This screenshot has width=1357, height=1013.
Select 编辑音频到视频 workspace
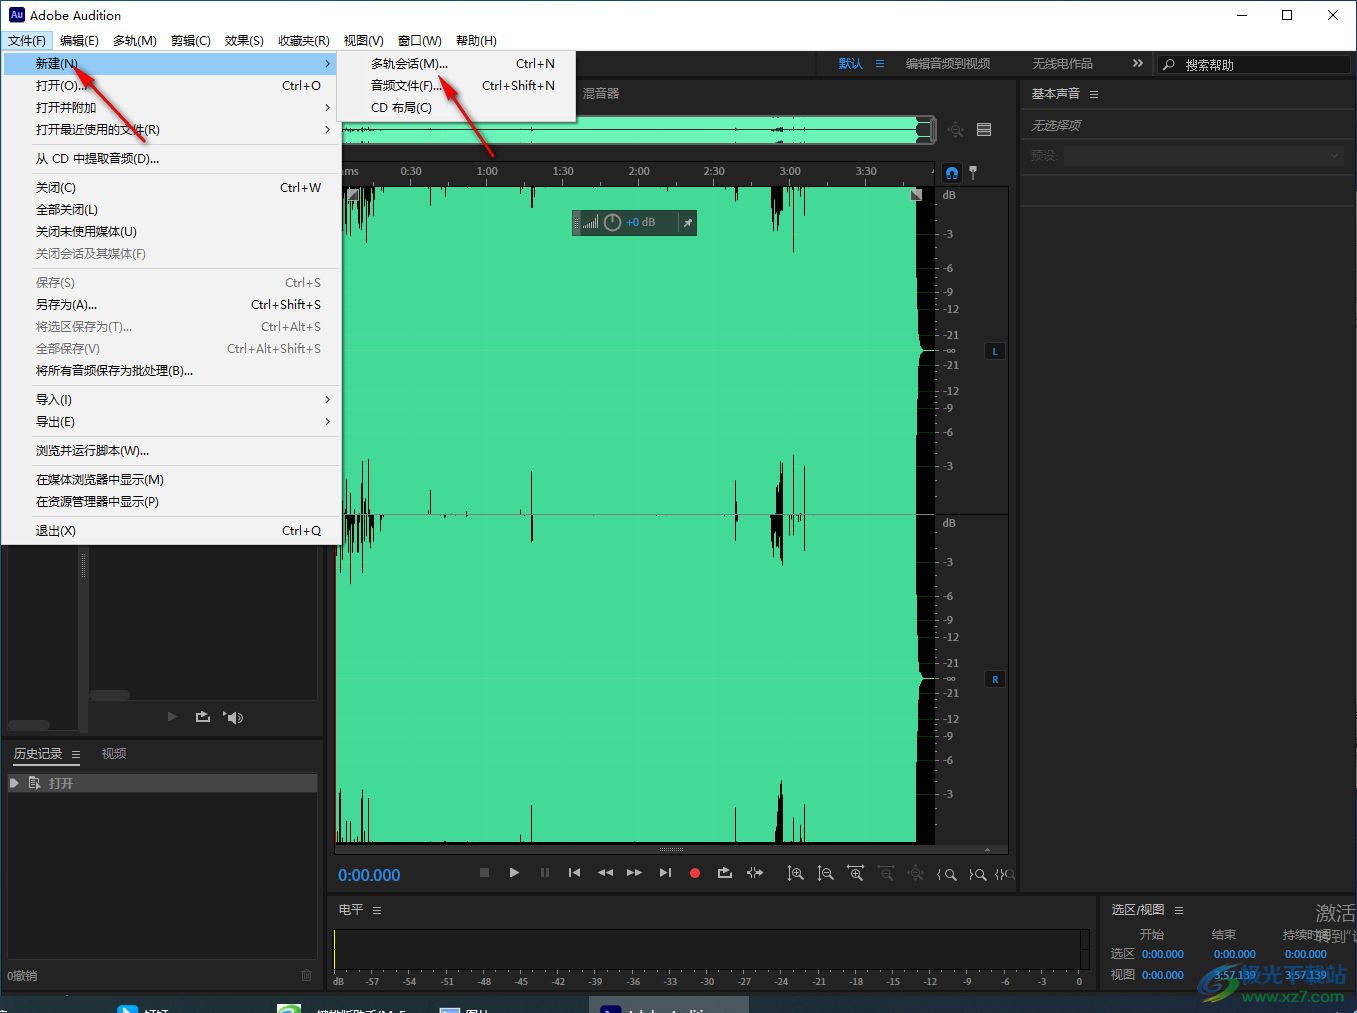[x=948, y=63]
